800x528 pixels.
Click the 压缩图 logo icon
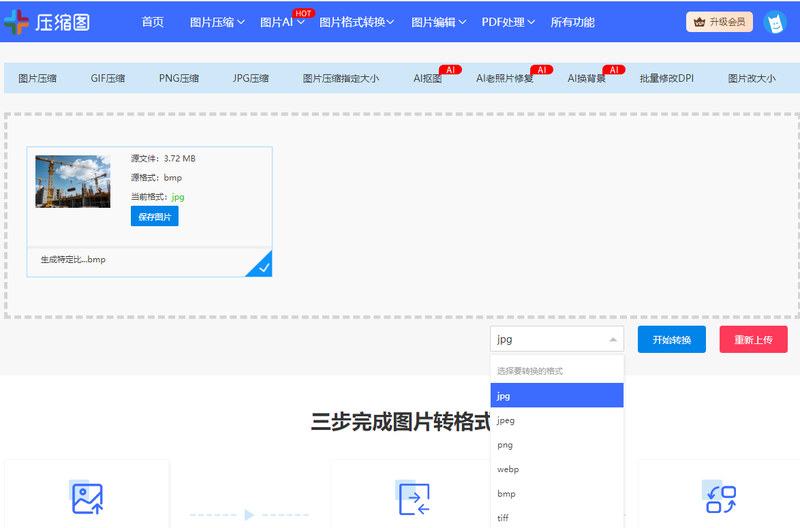point(17,22)
